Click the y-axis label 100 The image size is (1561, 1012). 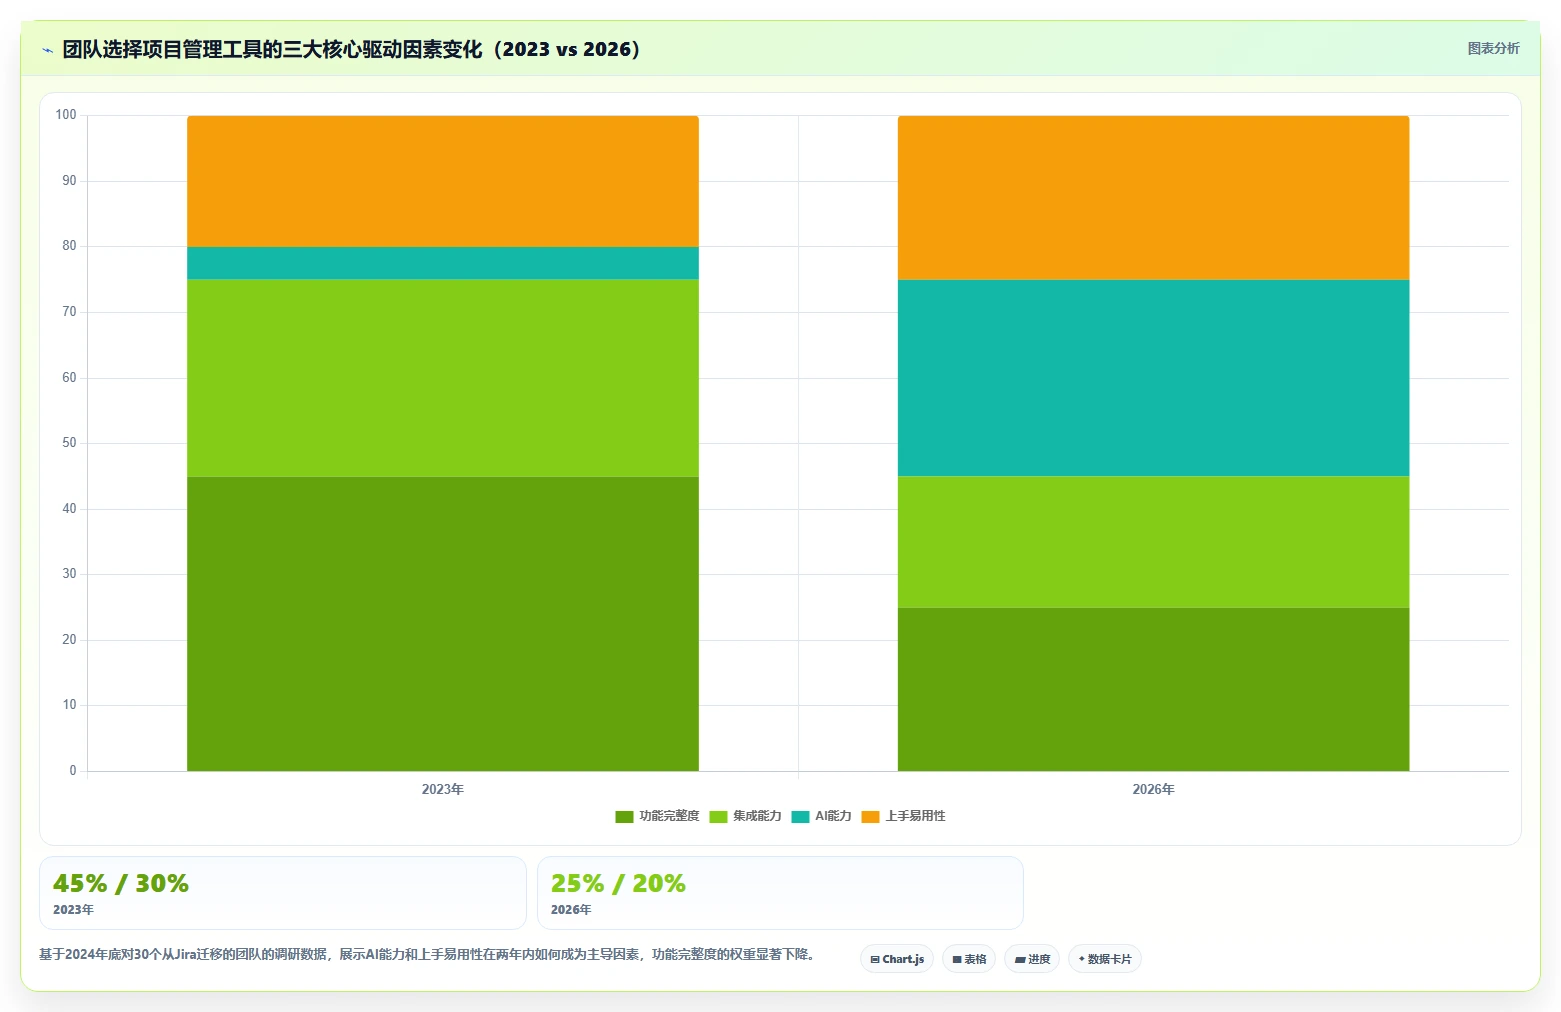[66, 115]
